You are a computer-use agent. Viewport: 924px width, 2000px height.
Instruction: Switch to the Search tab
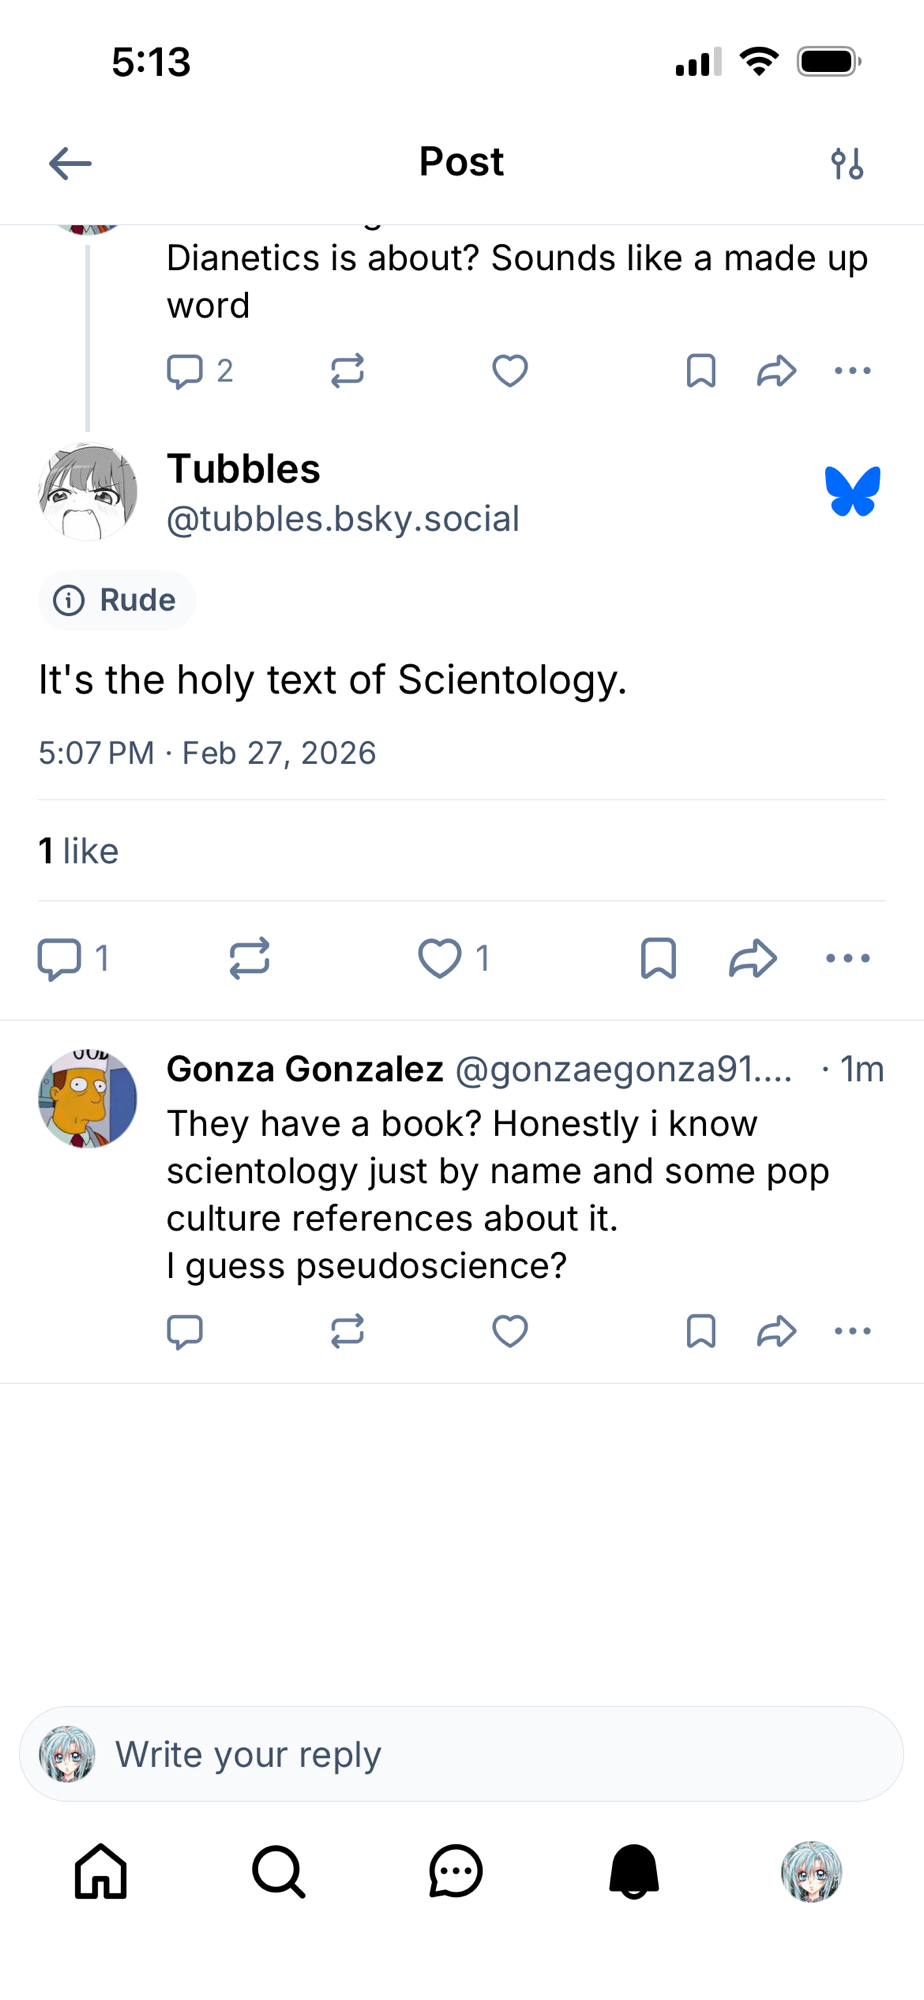click(278, 1871)
